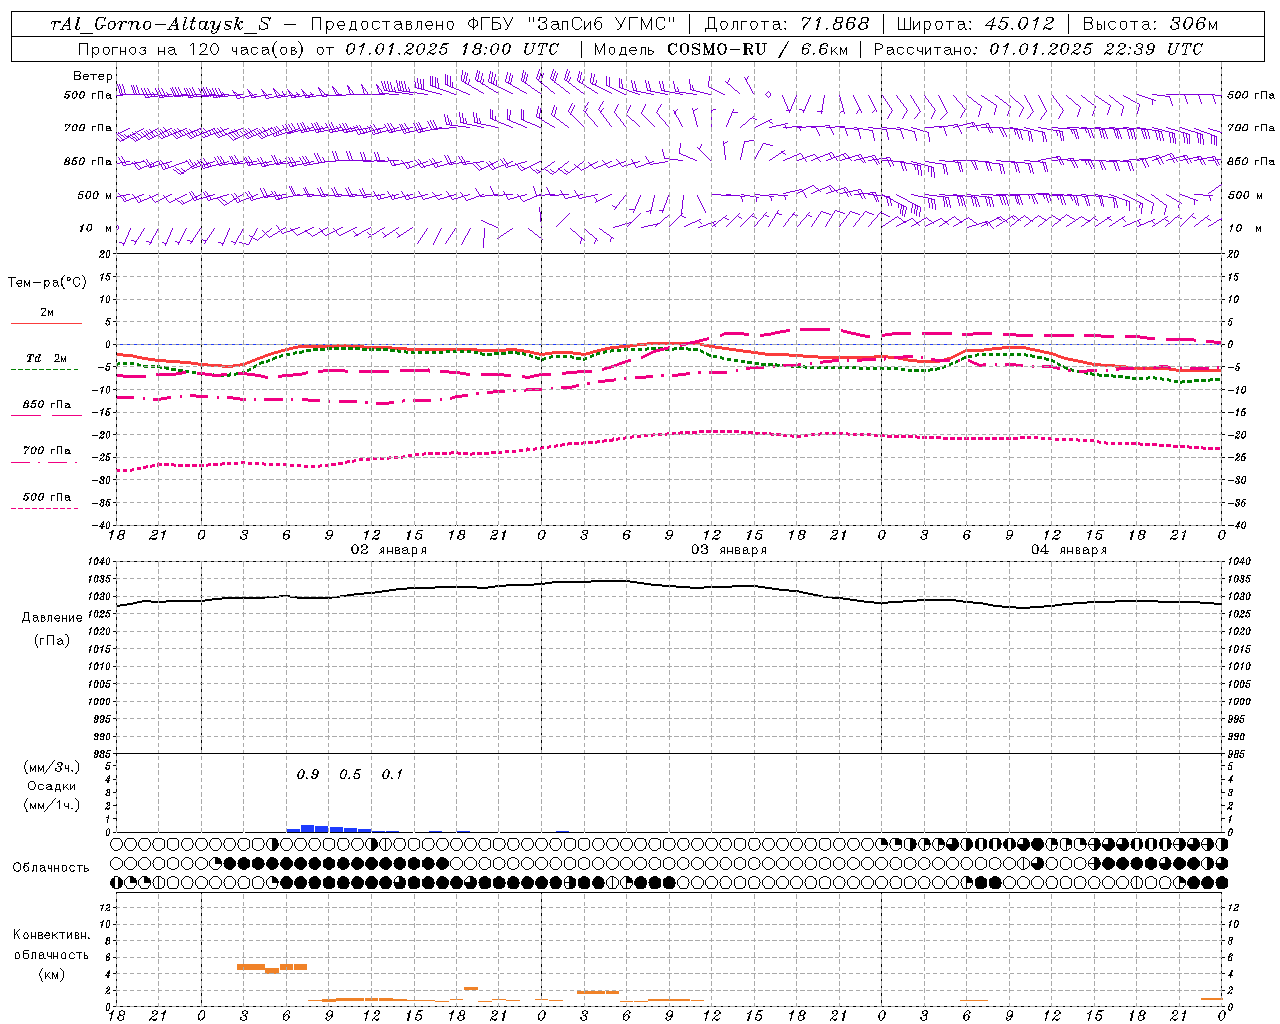
Task: Select the 'Долгота: 71.868' header field
Action: tap(787, 24)
